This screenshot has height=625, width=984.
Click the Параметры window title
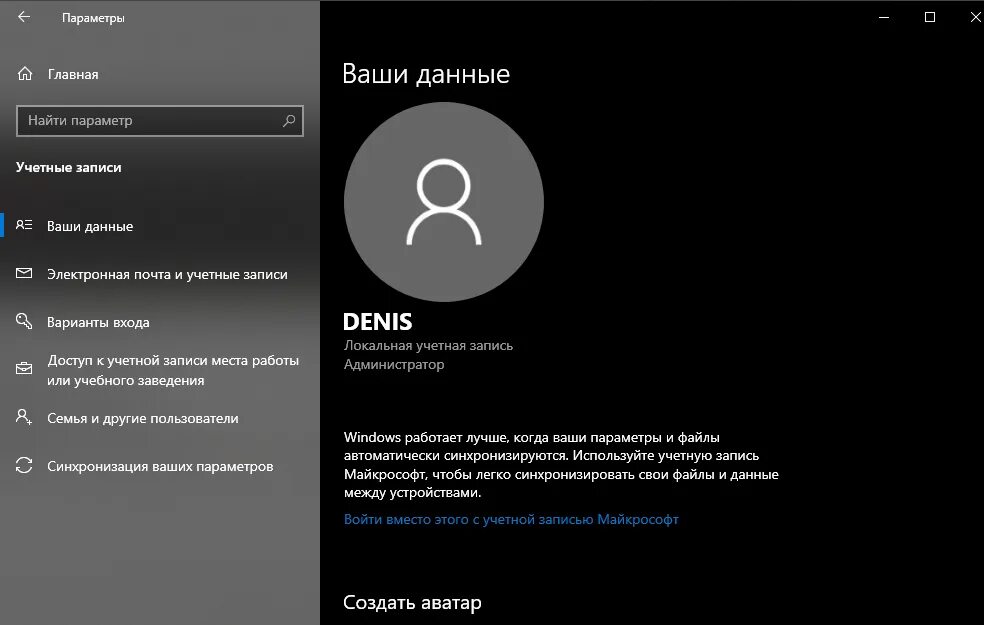(93, 18)
